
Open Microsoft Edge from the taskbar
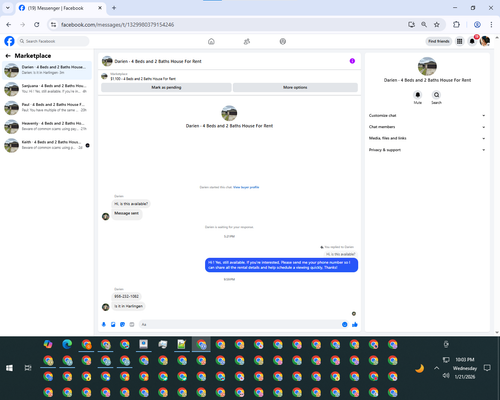(67, 344)
